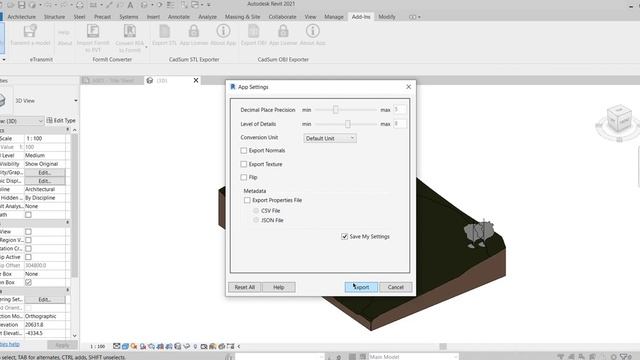
Task: Click Help button in App Settings dialog
Action: pyautogui.click(x=278, y=287)
